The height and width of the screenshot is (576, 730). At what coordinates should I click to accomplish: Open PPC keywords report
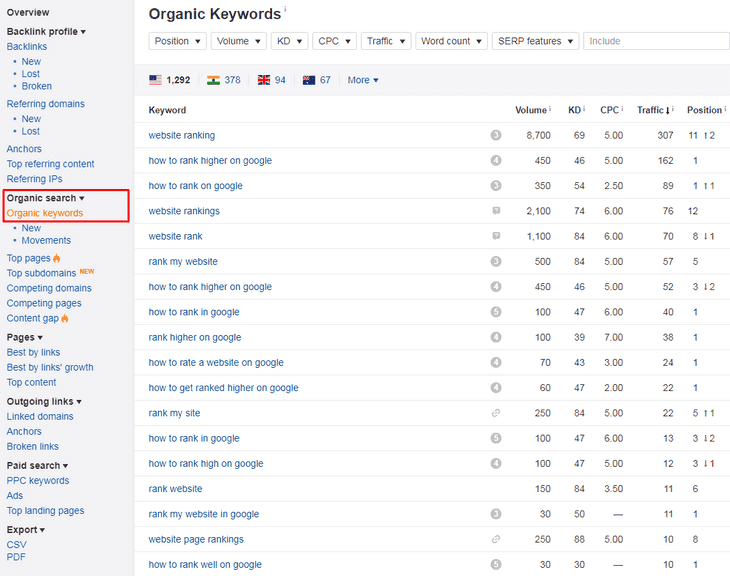click(38, 481)
